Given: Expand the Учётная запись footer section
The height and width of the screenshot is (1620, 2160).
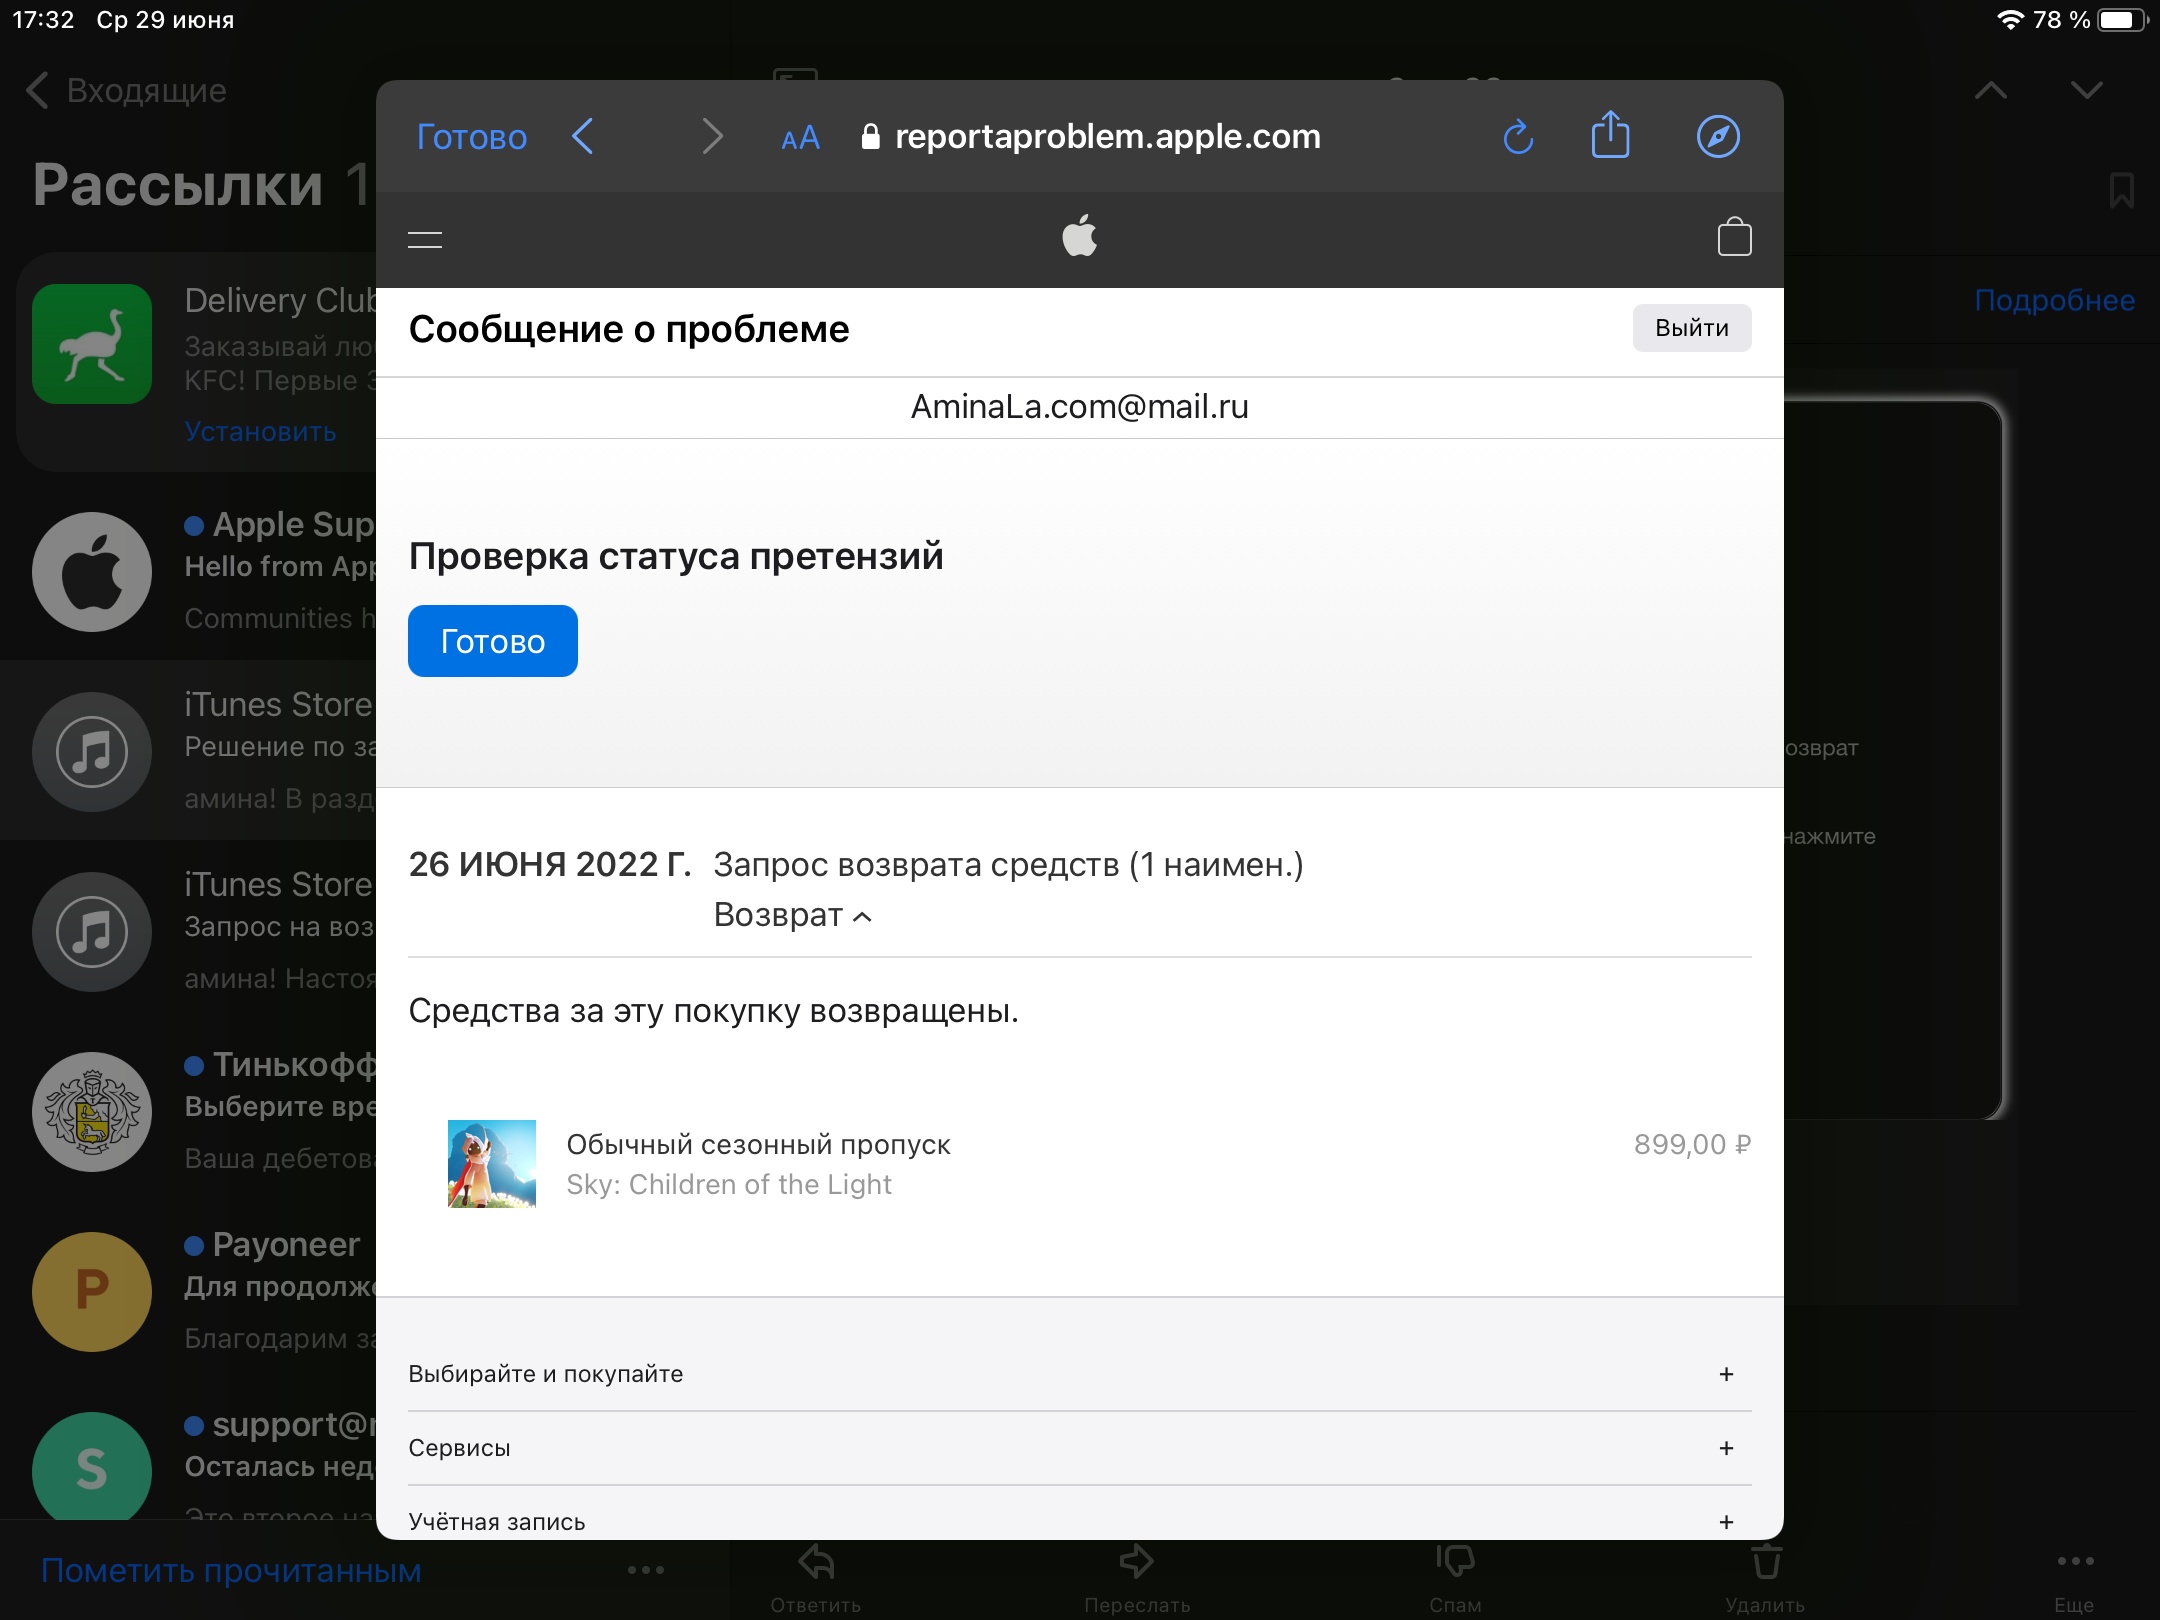Looking at the screenshot, I should pyautogui.click(x=1725, y=1521).
